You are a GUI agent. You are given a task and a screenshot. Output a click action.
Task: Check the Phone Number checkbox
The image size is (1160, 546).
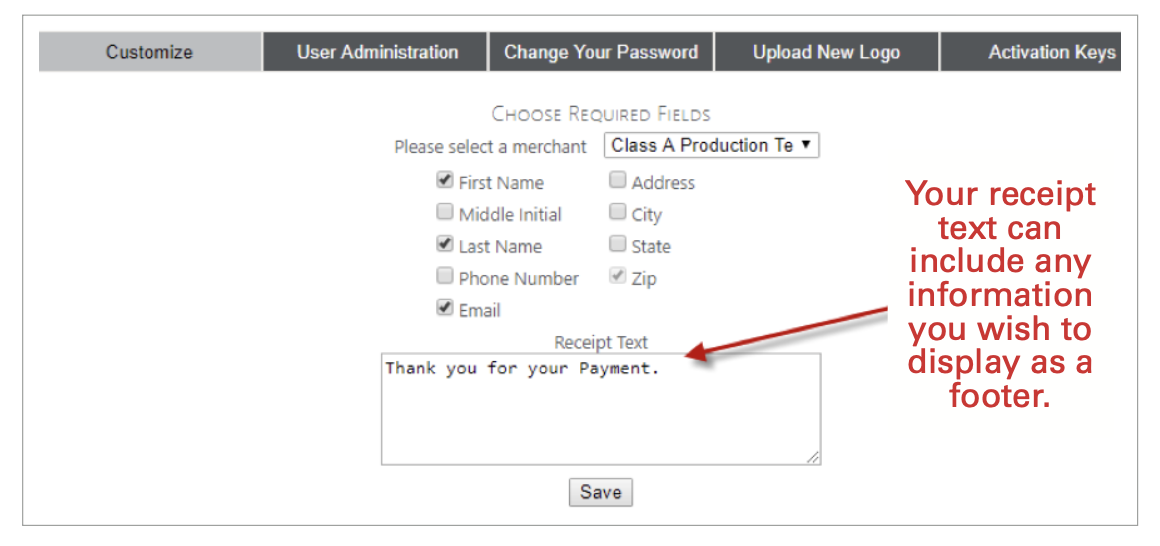click(x=445, y=277)
